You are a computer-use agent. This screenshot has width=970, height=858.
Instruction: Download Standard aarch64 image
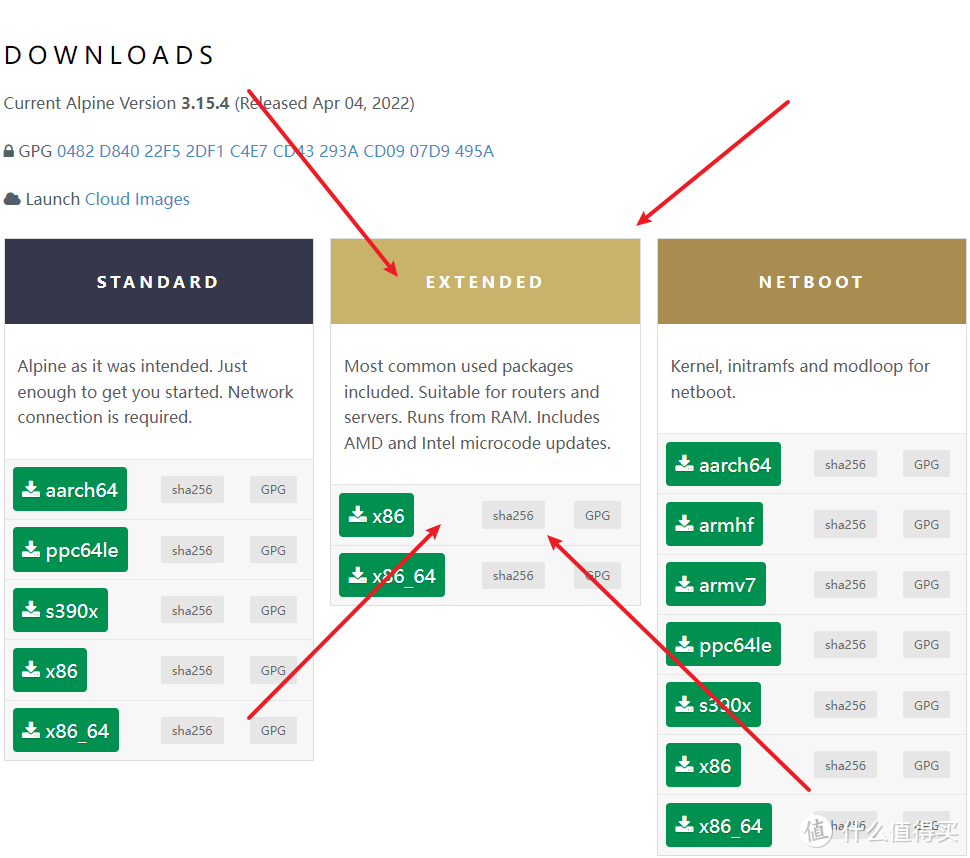[70, 489]
